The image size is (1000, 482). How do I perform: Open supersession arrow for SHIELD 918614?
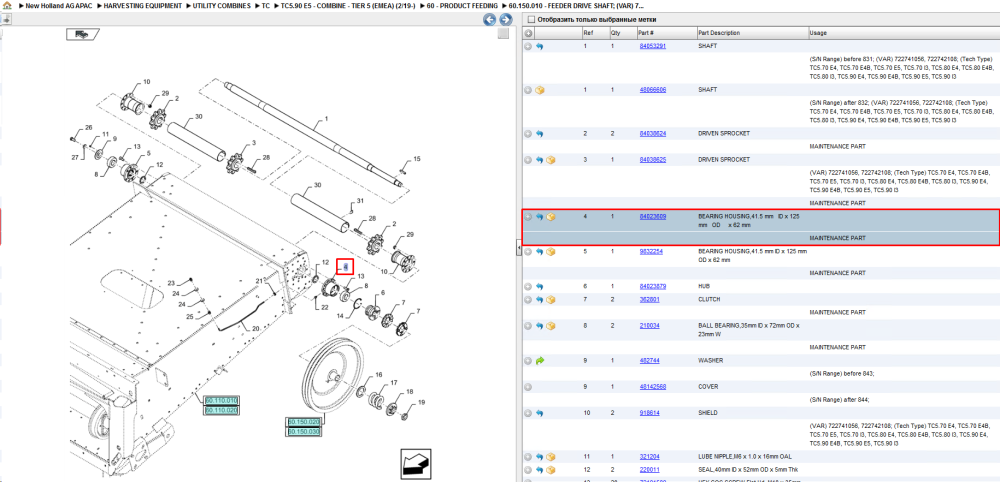click(x=540, y=413)
